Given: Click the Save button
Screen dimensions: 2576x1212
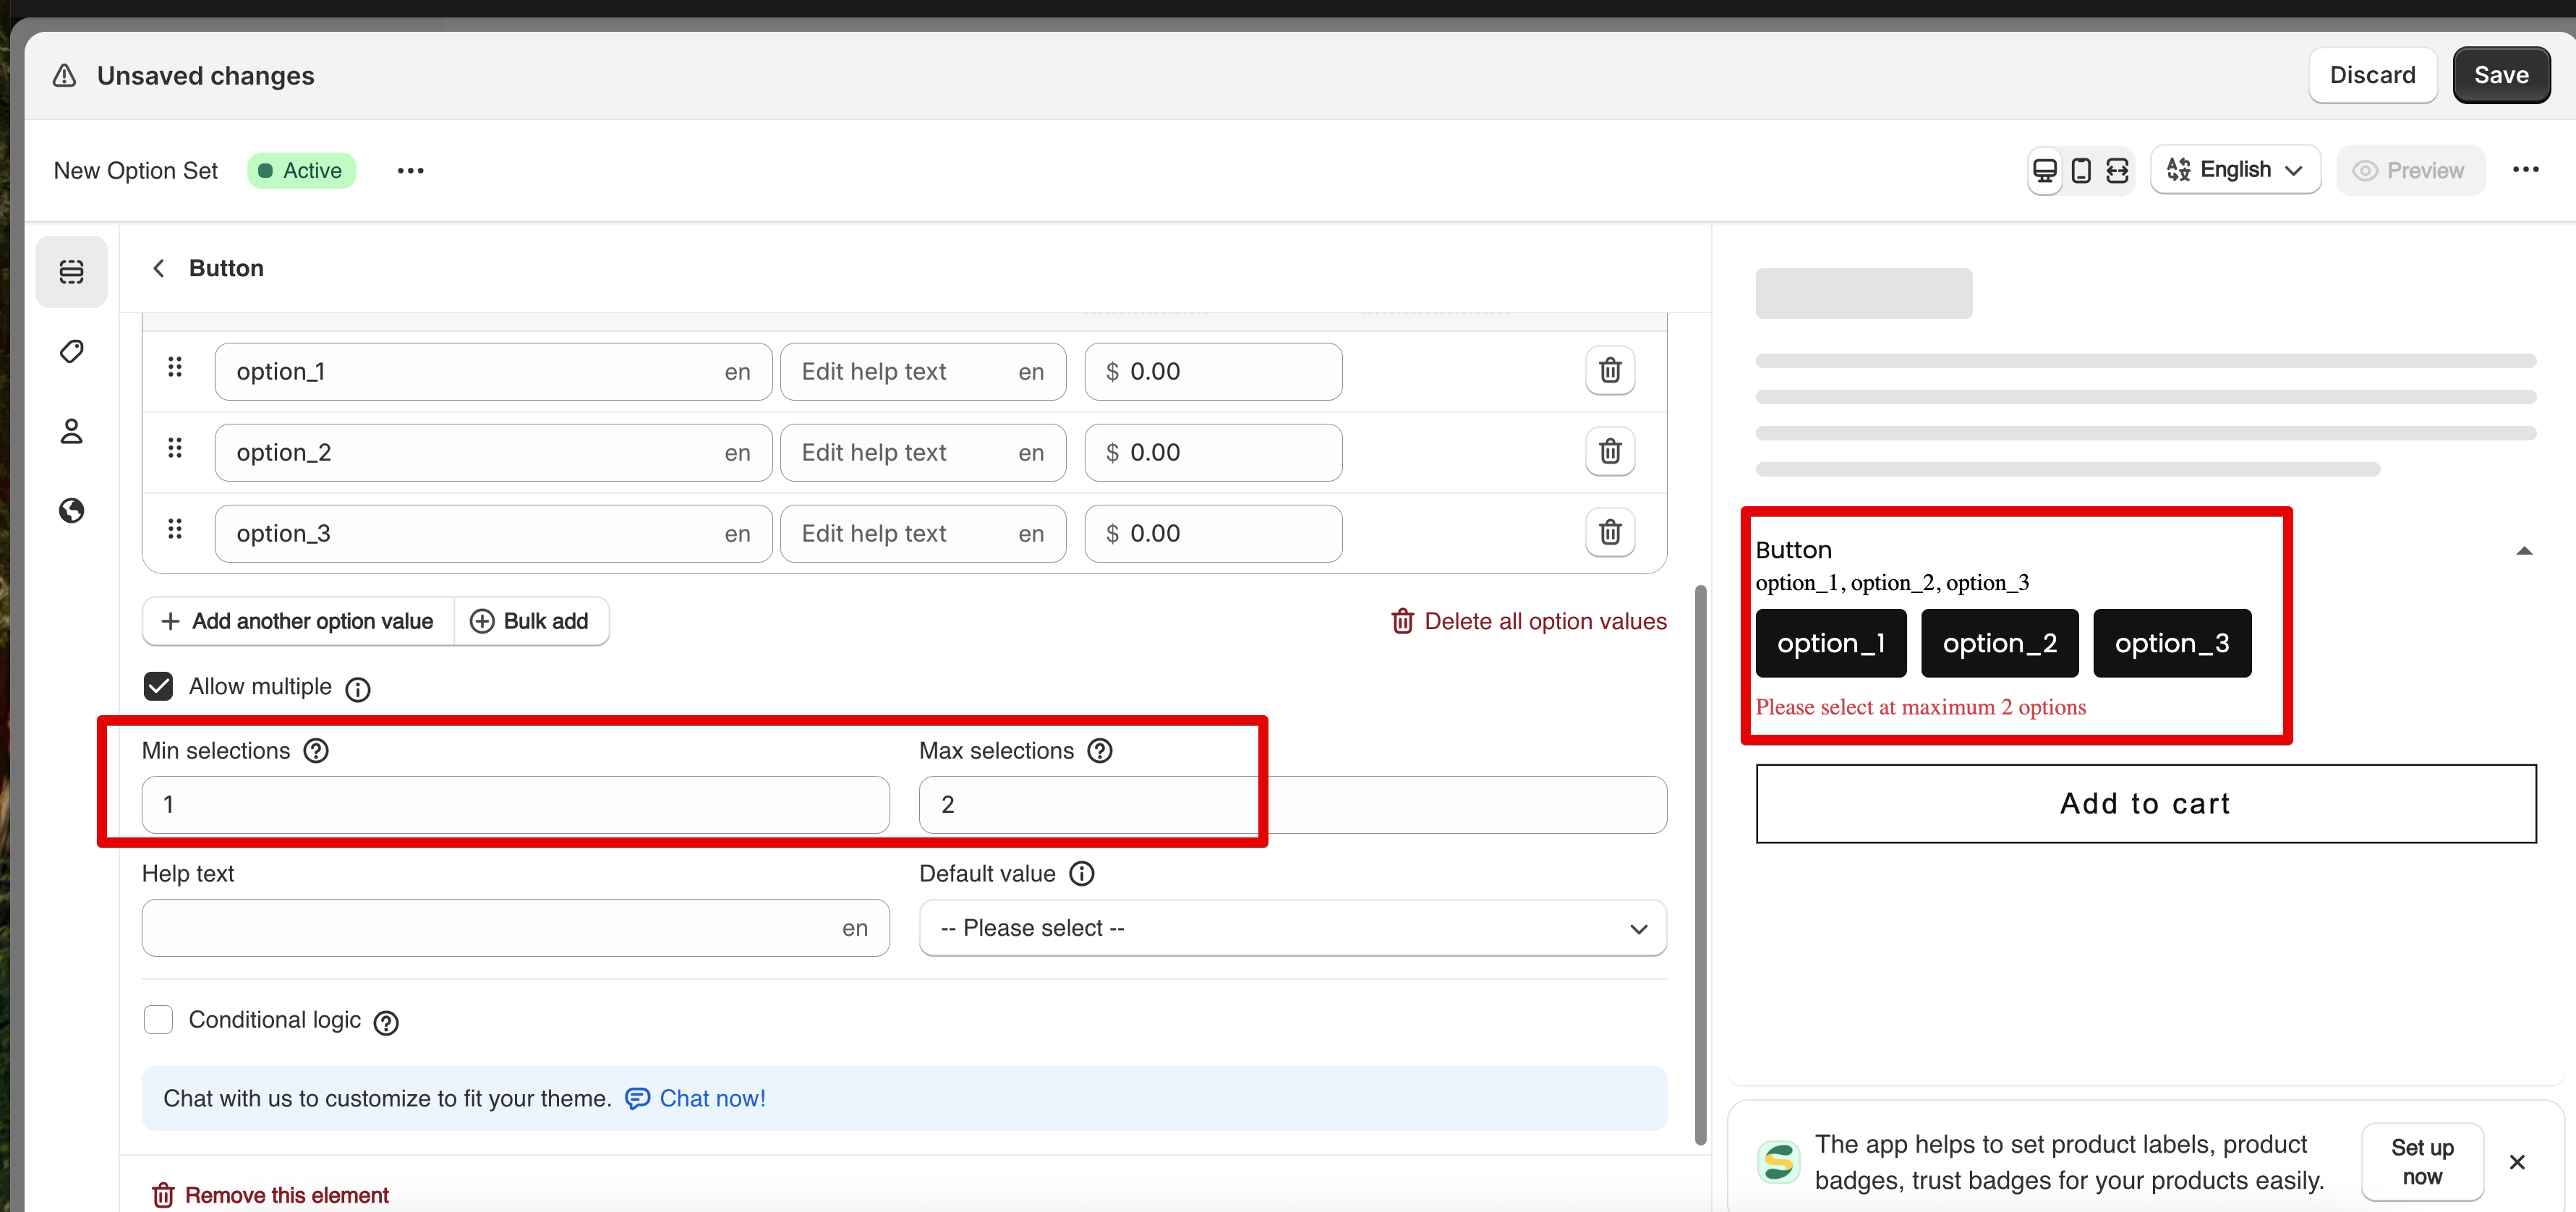Looking at the screenshot, I should (x=2500, y=75).
